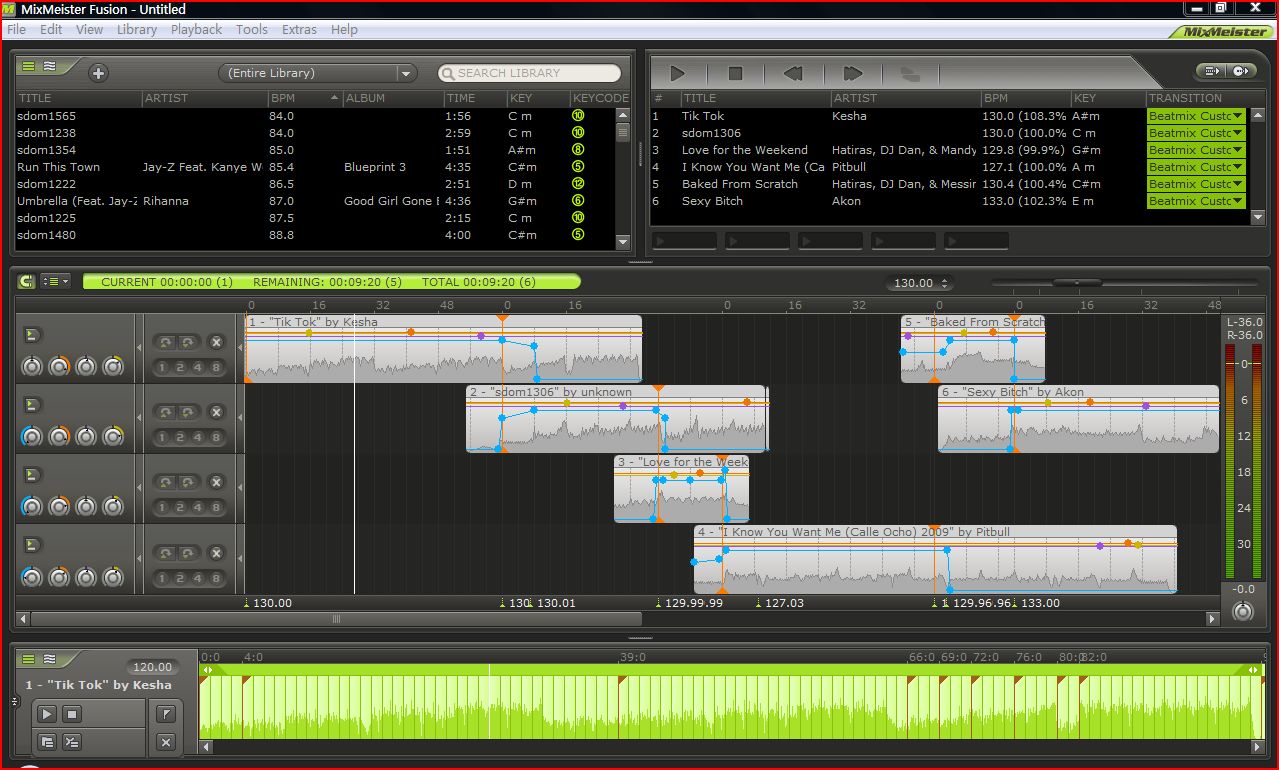Click the green loop icon left of the time display
The image size is (1279, 770).
[x=27, y=282]
